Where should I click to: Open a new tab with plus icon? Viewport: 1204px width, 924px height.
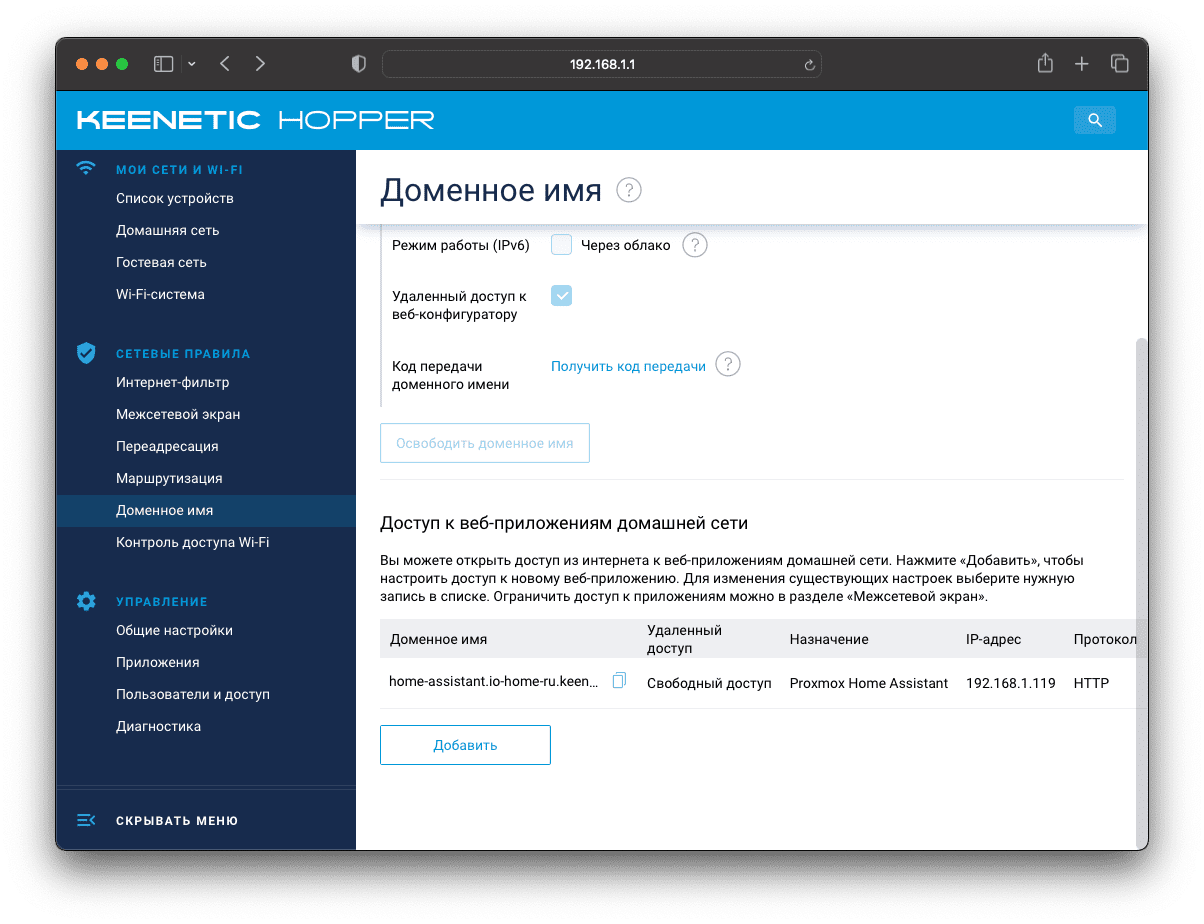click(x=1081, y=64)
